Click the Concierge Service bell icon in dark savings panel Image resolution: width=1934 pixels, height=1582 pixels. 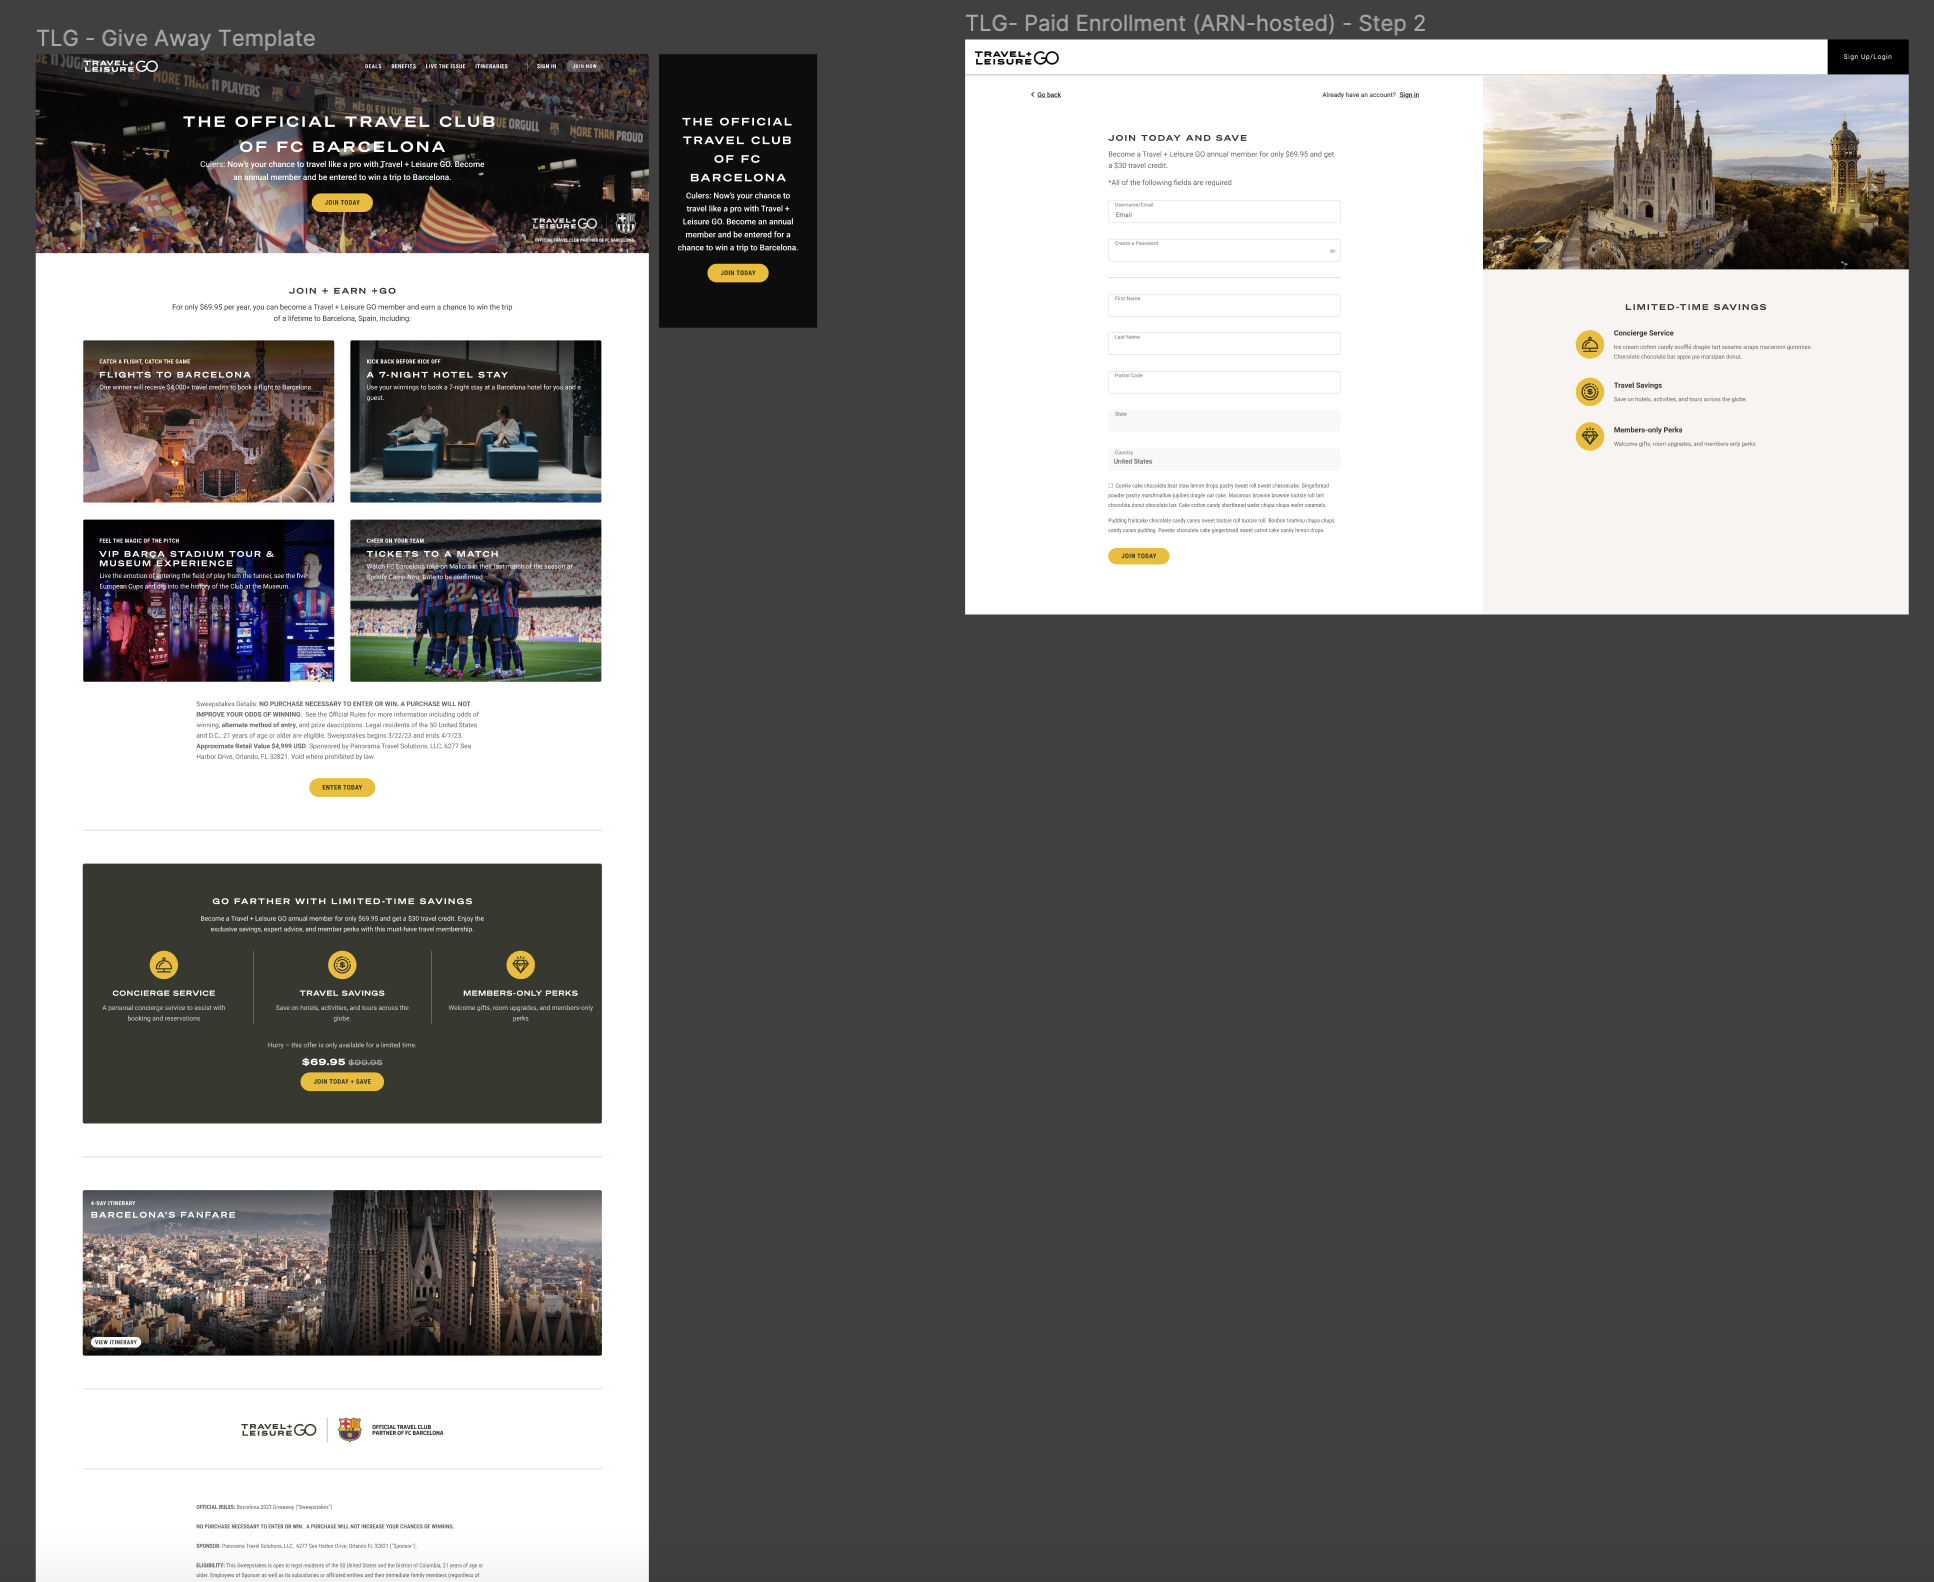pyautogui.click(x=164, y=965)
